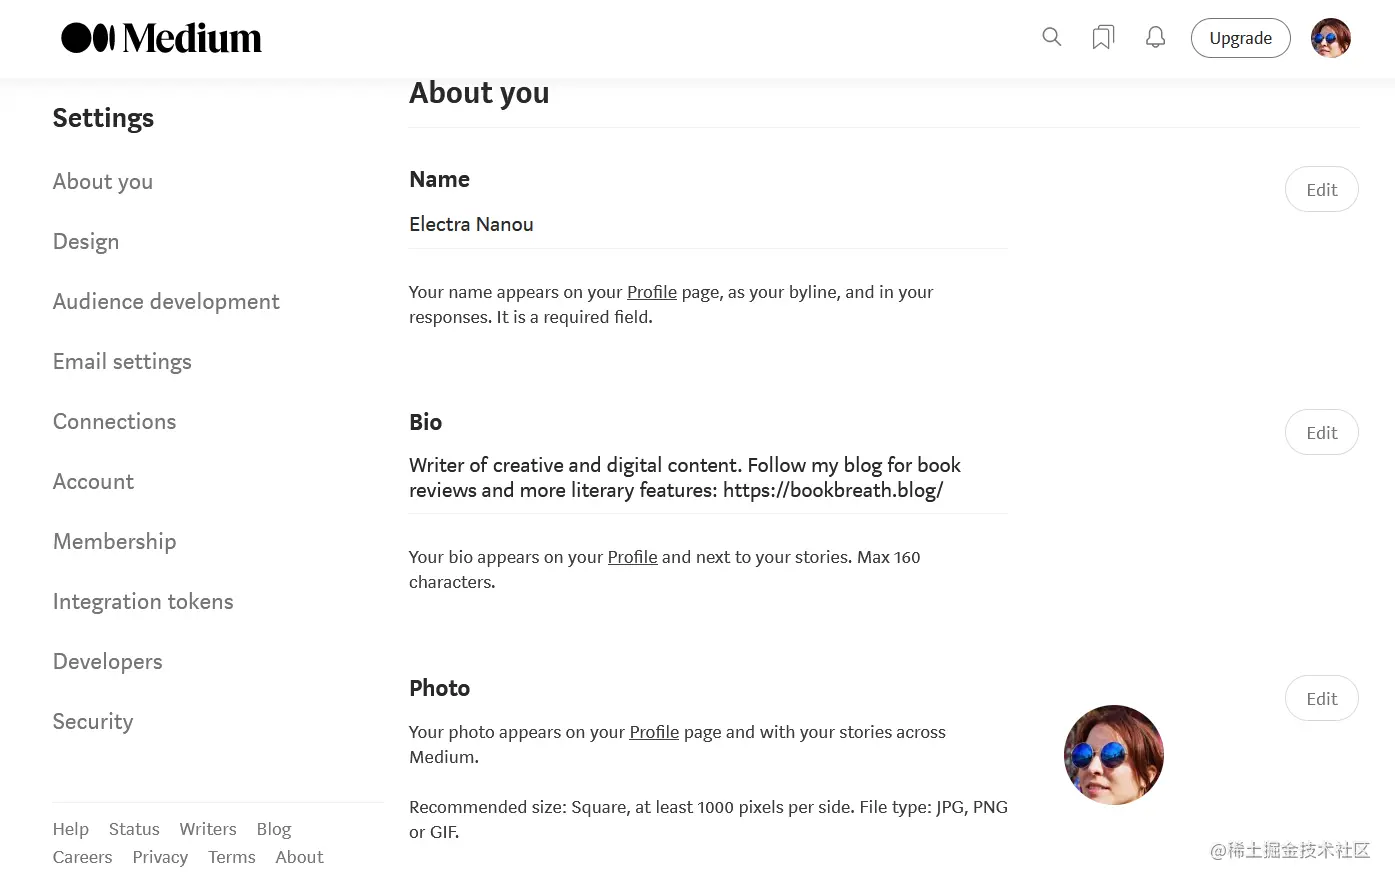
Task: Open the search magnifier icon
Action: 1051,37
